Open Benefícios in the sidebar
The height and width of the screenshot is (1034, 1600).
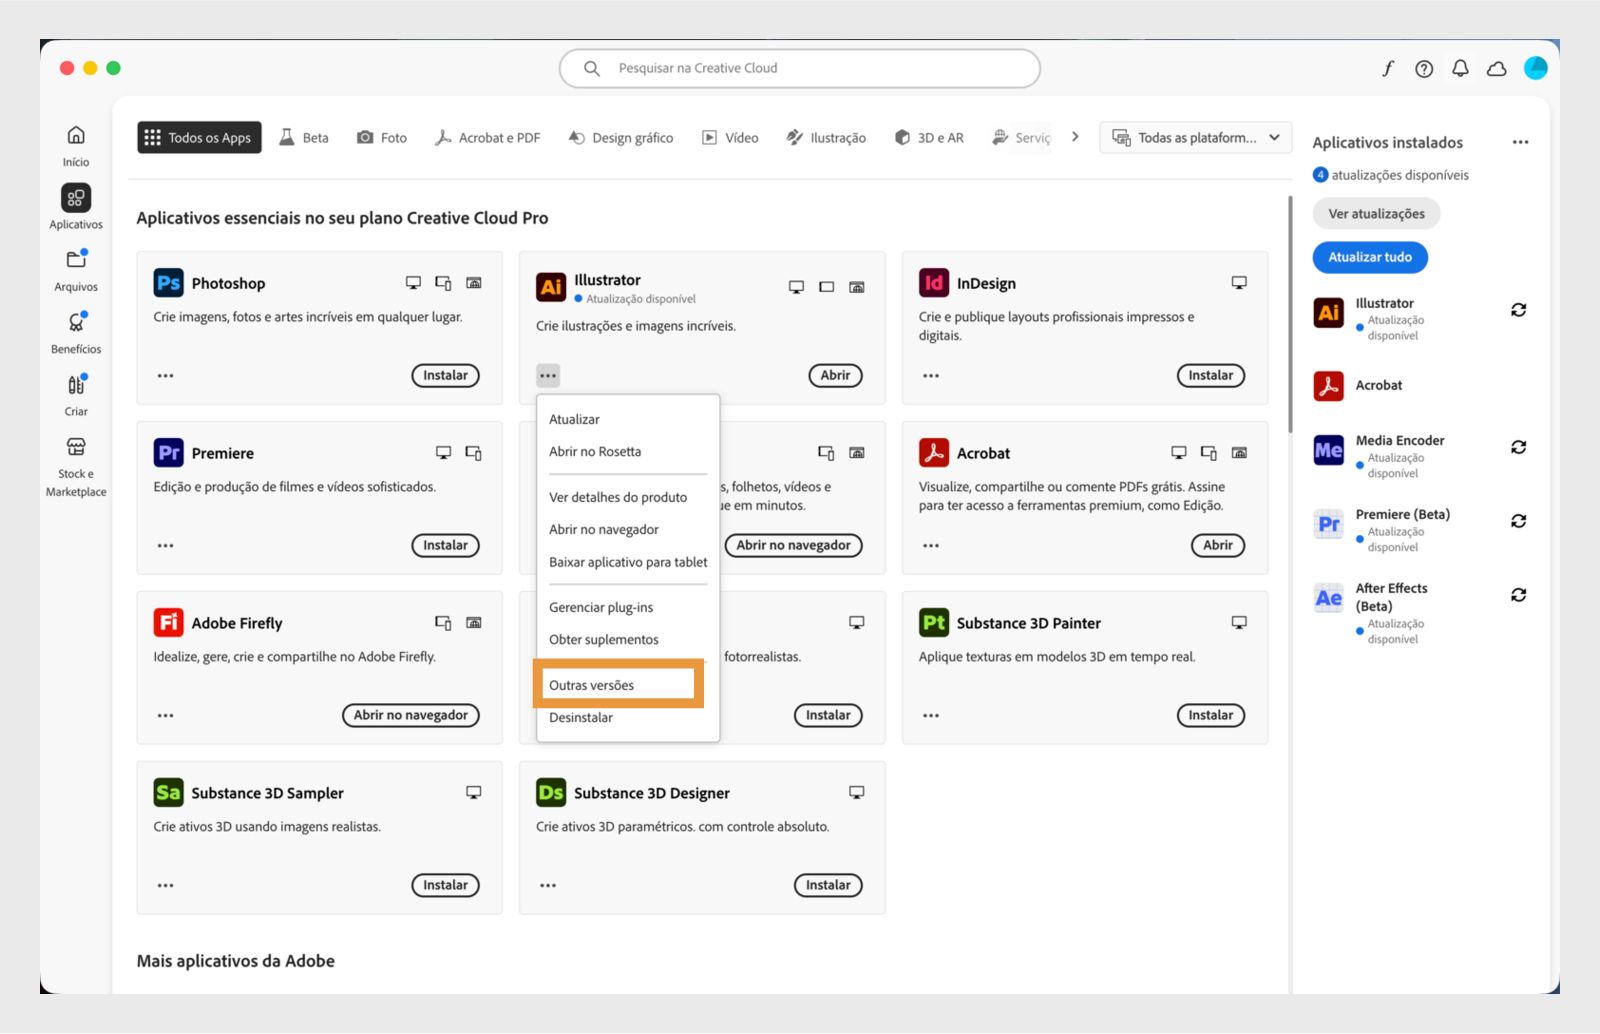click(x=76, y=322)
